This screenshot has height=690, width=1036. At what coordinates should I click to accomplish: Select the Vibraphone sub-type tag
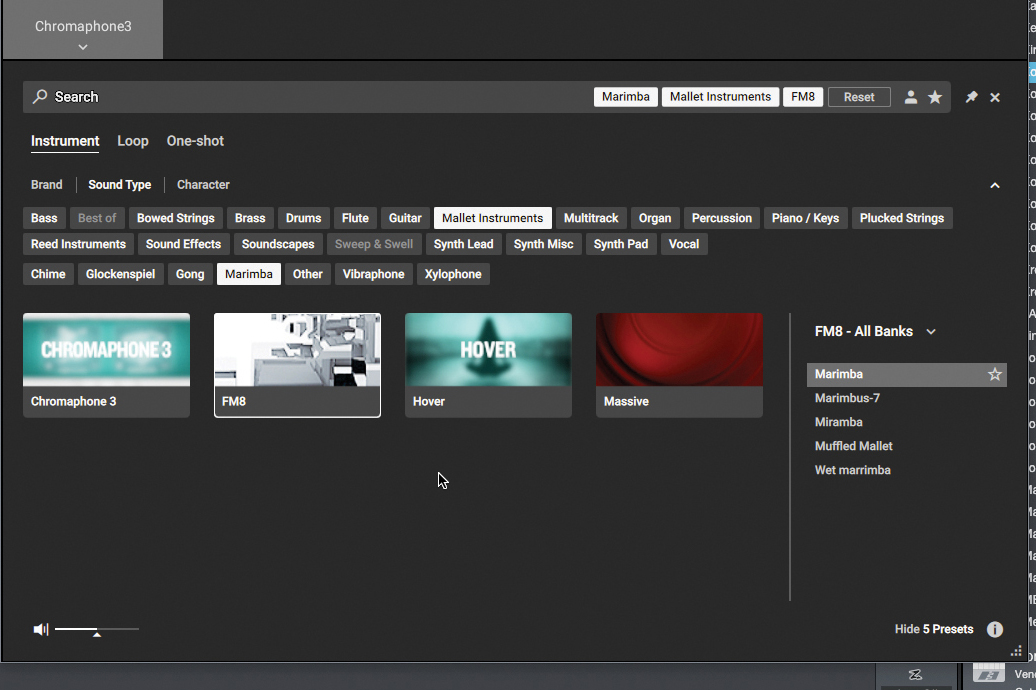tap(373, 274)
